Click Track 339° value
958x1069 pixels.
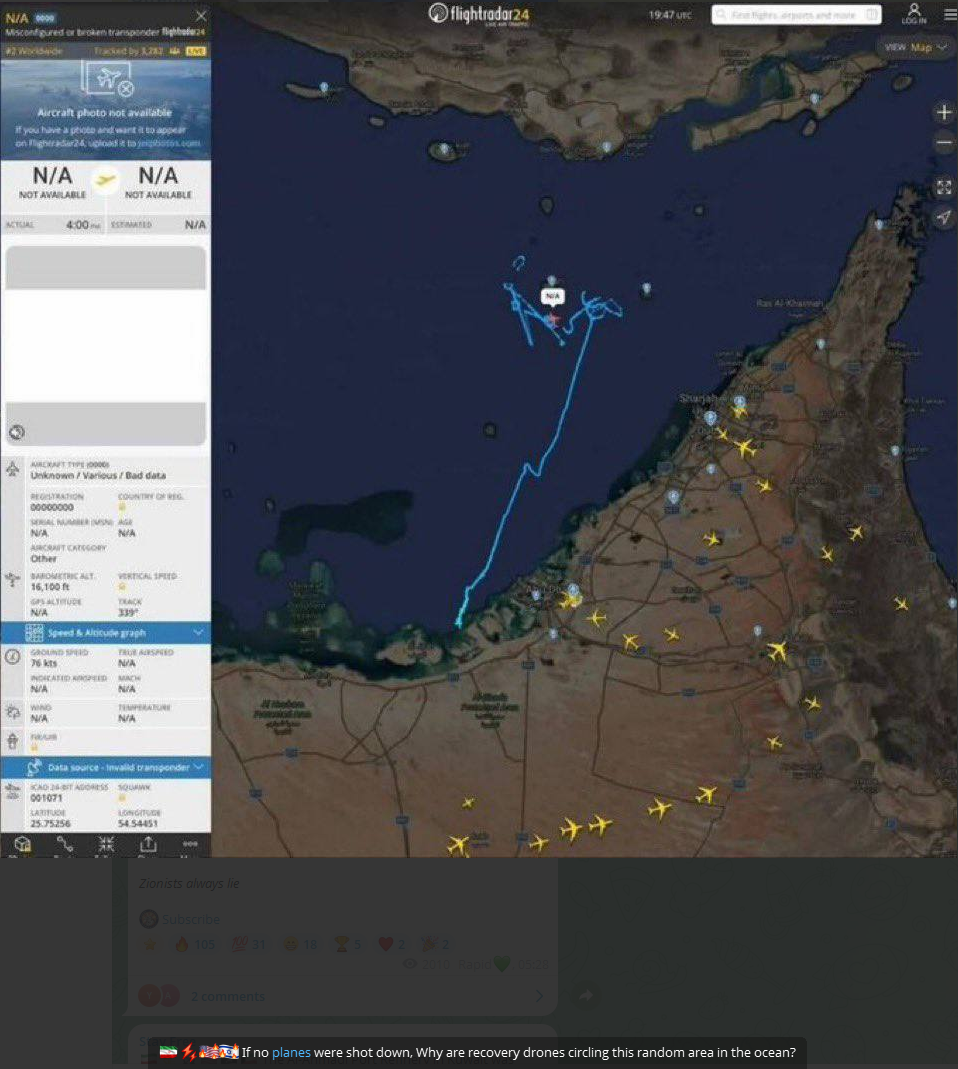128,613
